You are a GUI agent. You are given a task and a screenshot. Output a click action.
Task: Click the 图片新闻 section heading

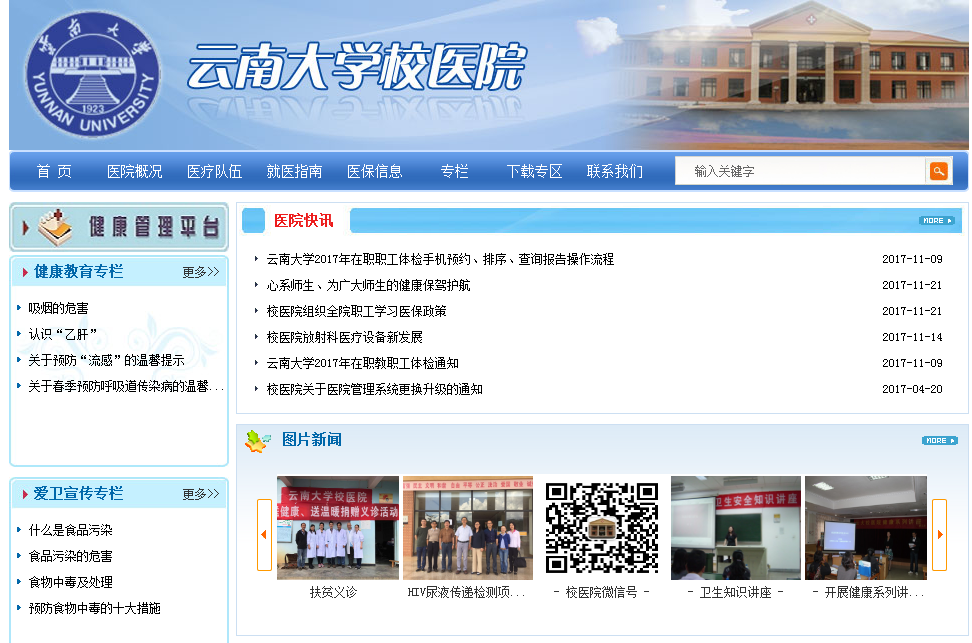pos(312,440)
